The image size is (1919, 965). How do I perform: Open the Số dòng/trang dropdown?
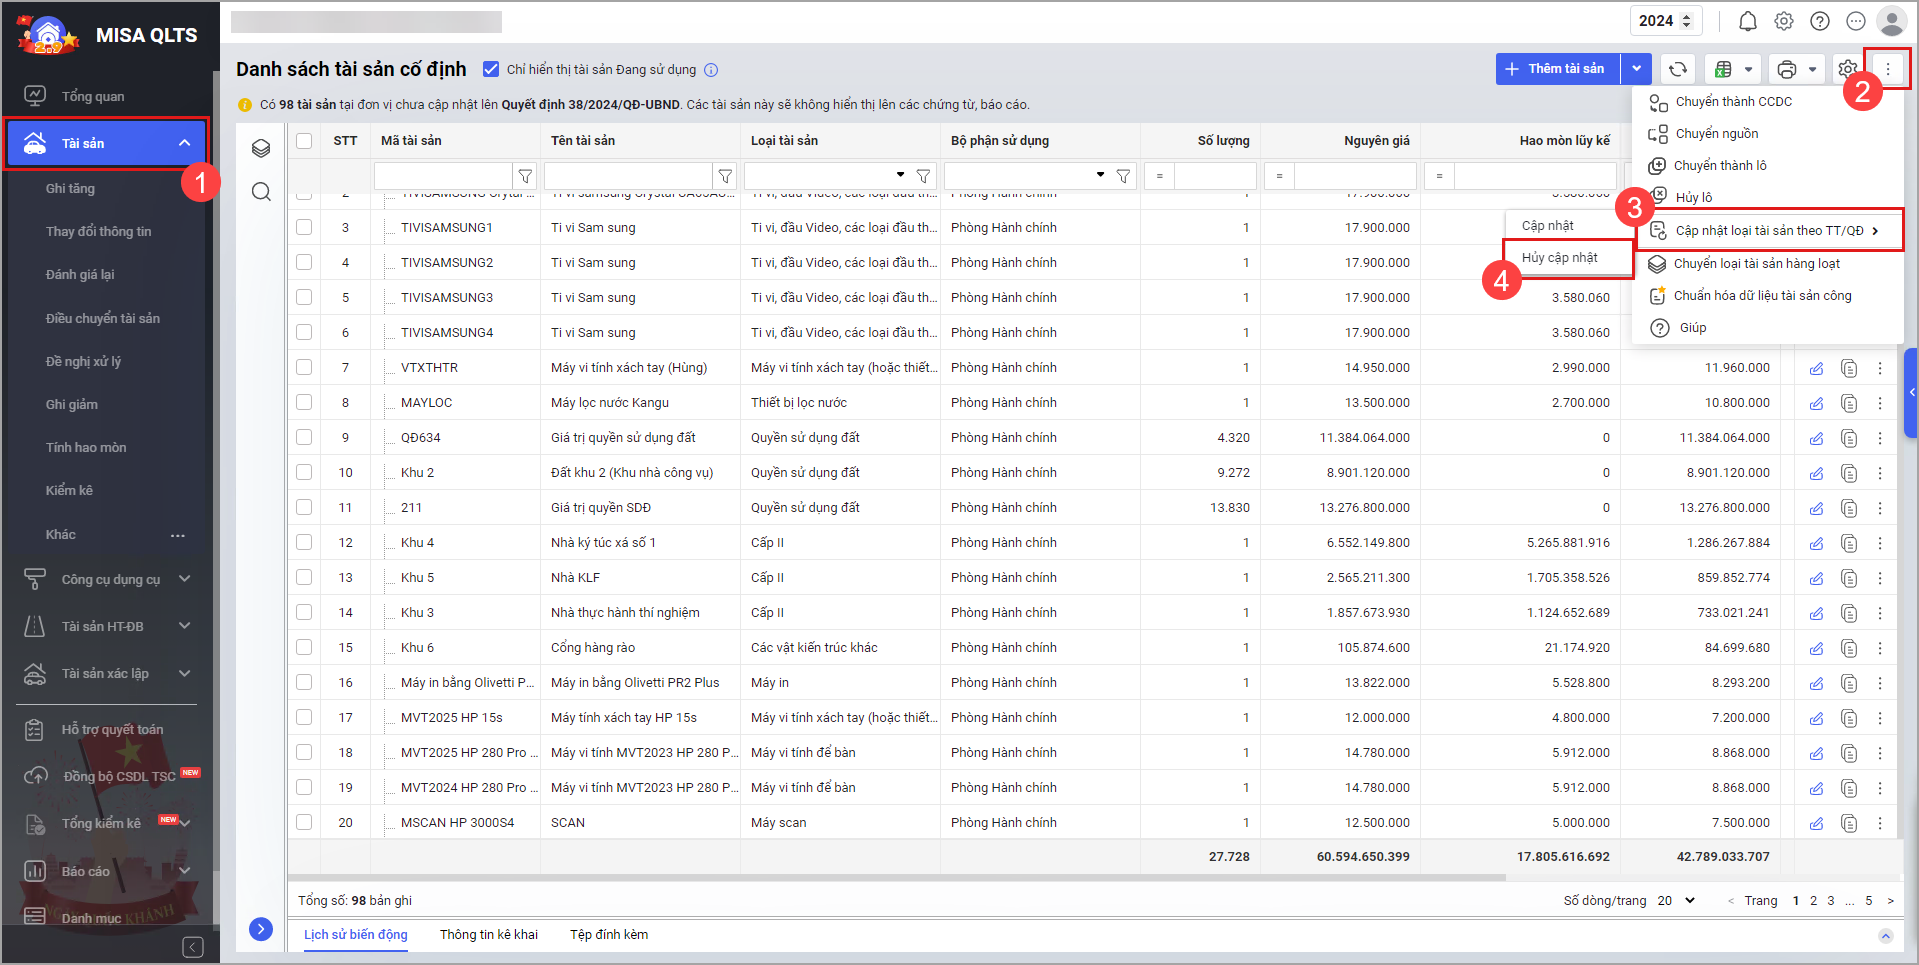1677,900
